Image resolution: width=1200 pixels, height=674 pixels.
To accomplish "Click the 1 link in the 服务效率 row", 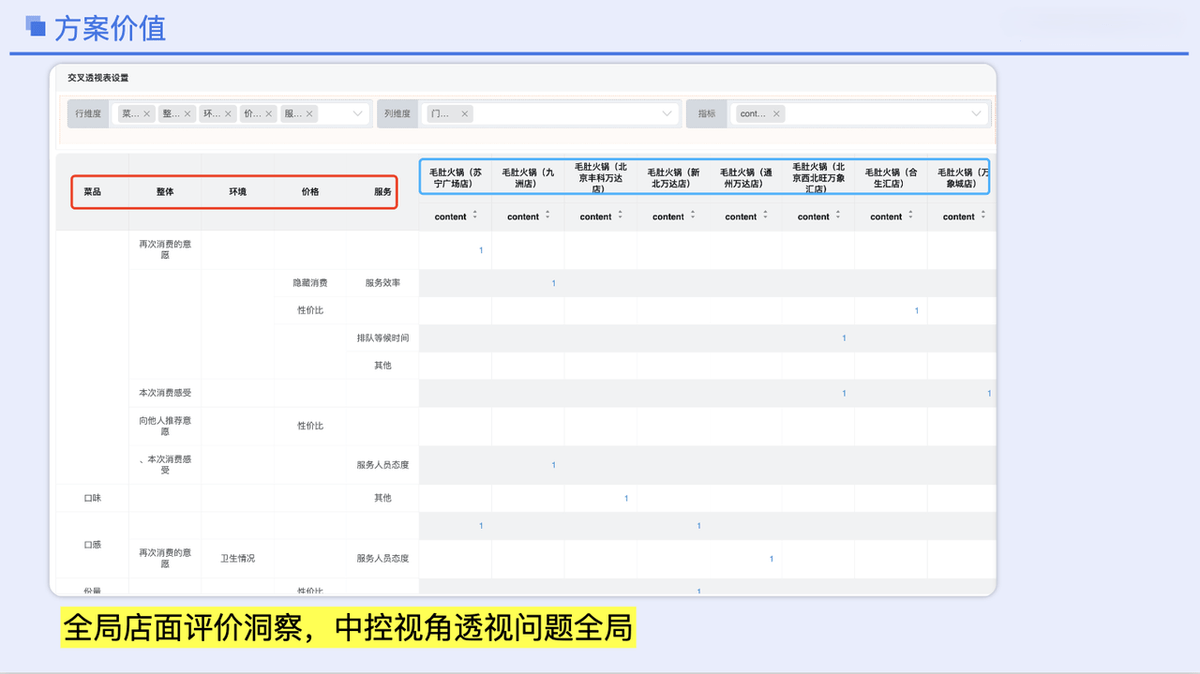I will coord(553,283).
